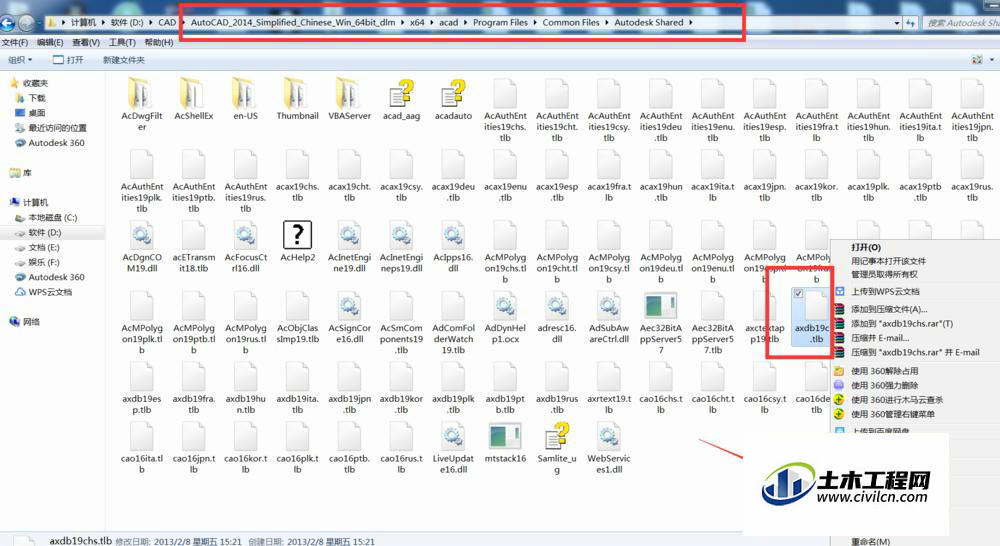Select the AcObjClassImp19.tlb file
The image size is (1000, 546).
(x=297, y=318)
